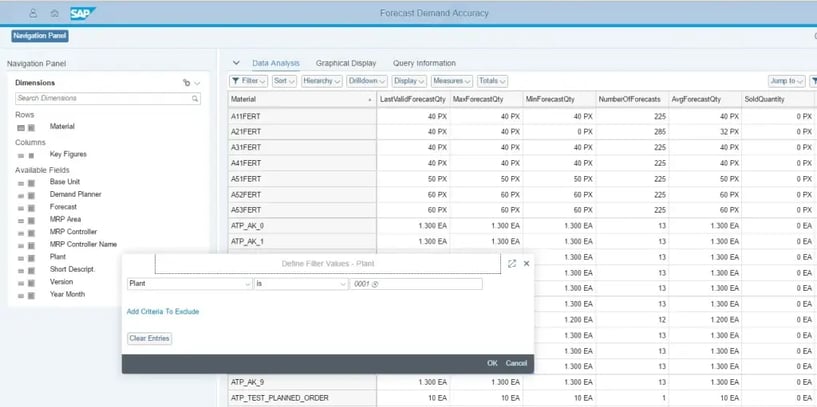817x407 pixels.
Task: Open the Totals dropdown
Action: [492, 81]
